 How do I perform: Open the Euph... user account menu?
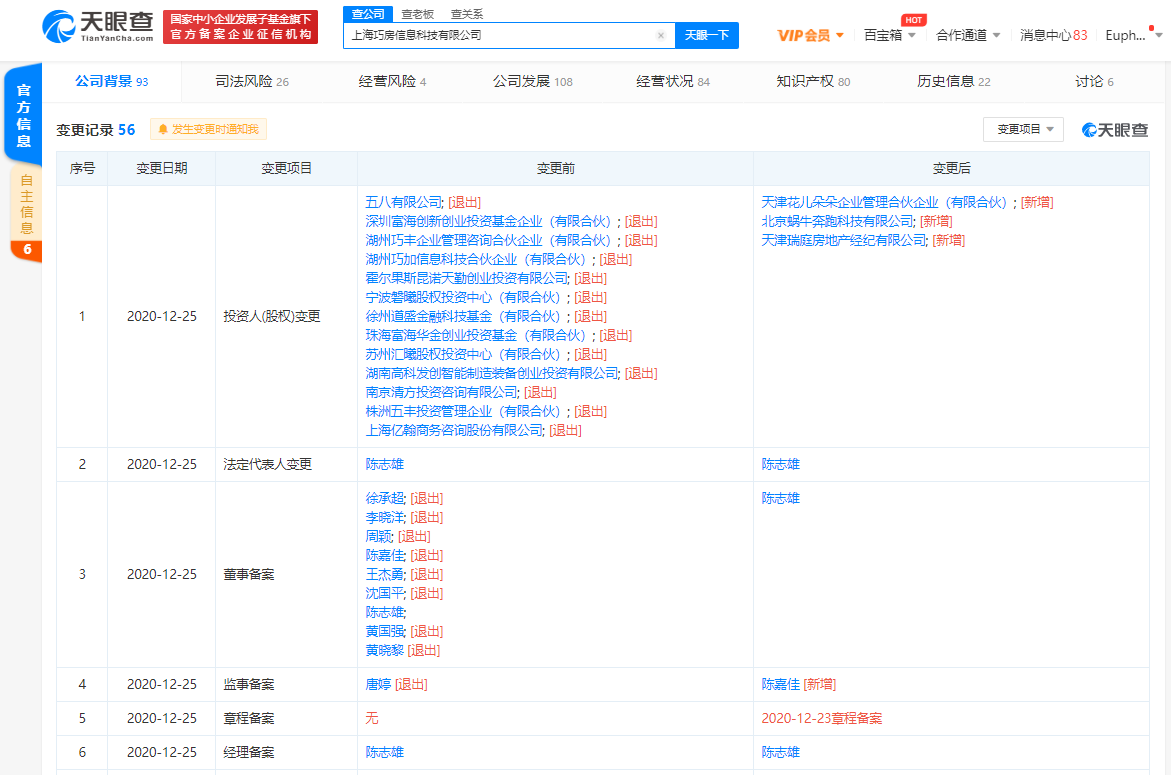pyautogui.click(x=1133, y=35)
